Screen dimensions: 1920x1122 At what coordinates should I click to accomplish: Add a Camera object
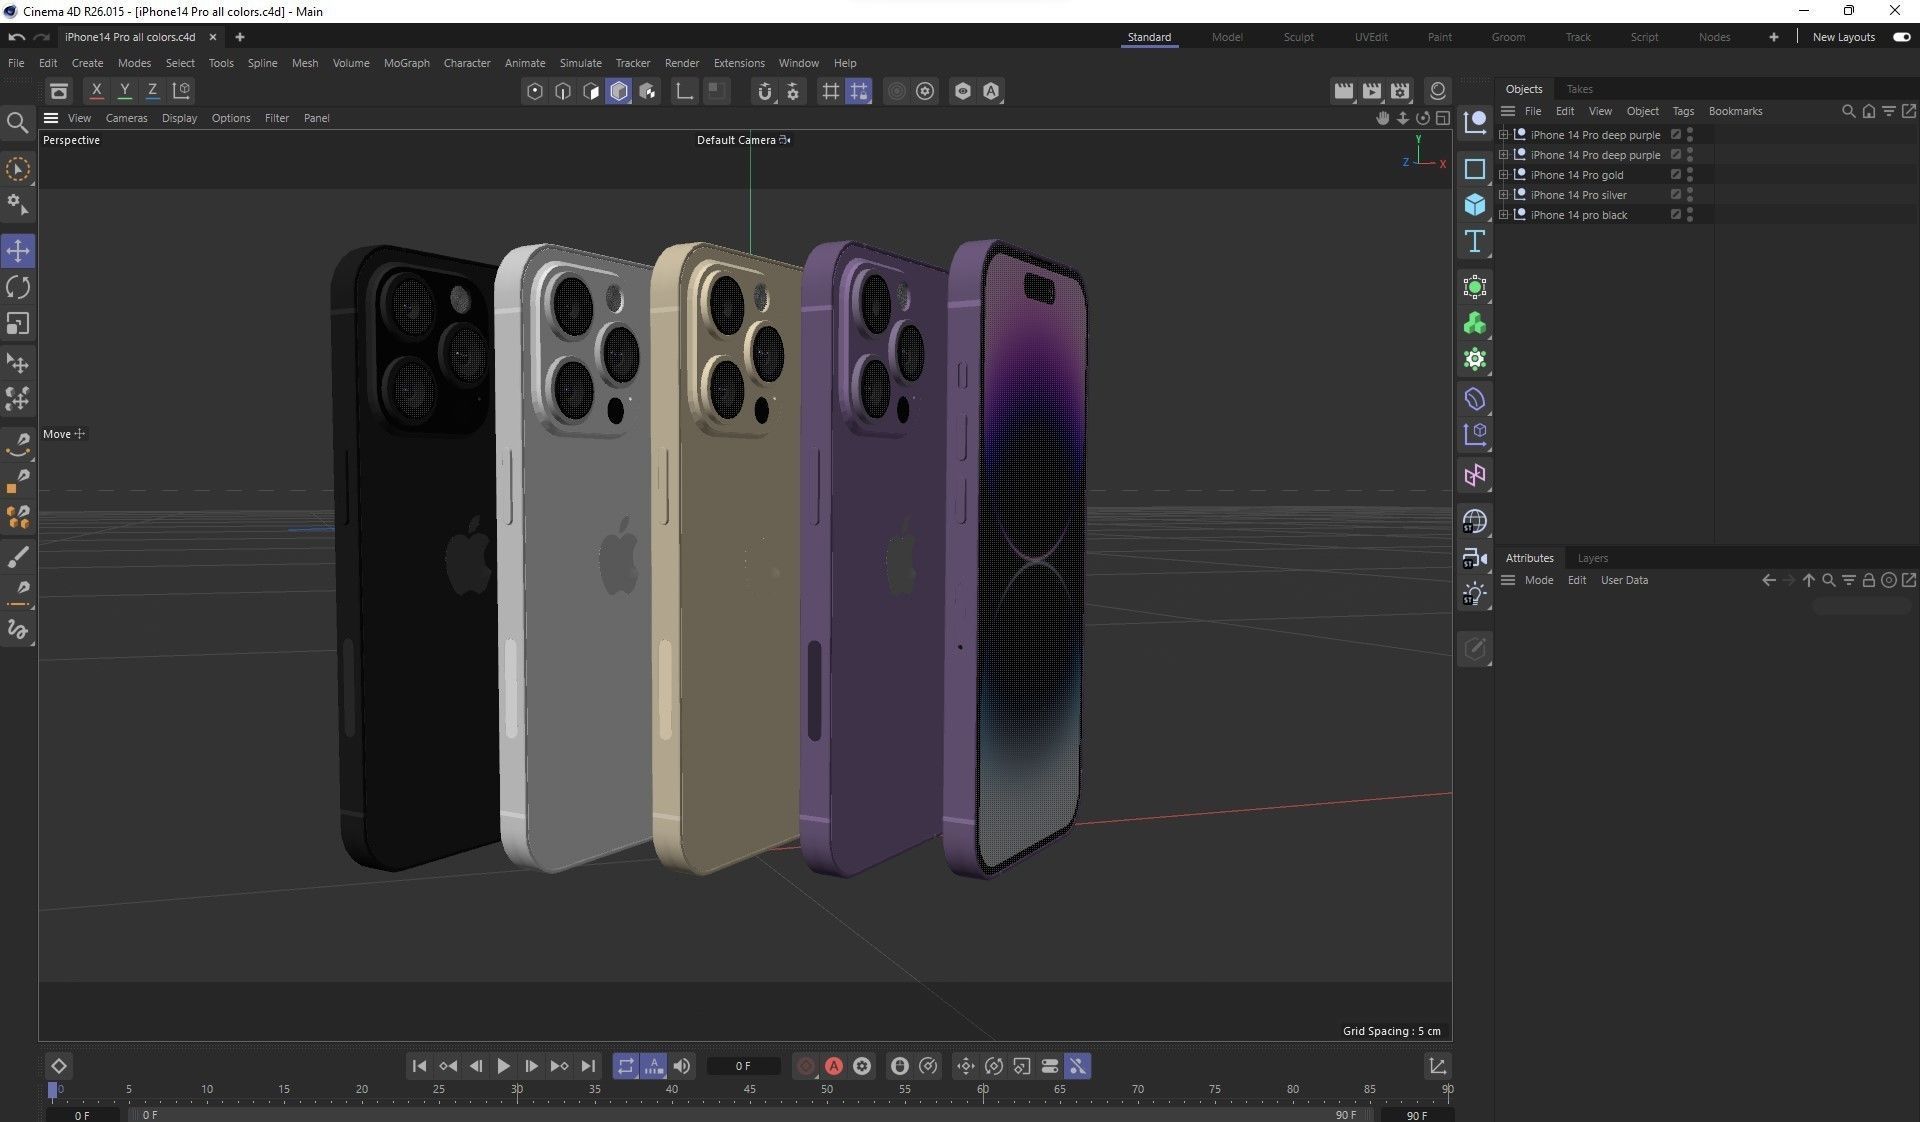[1474, 558]
